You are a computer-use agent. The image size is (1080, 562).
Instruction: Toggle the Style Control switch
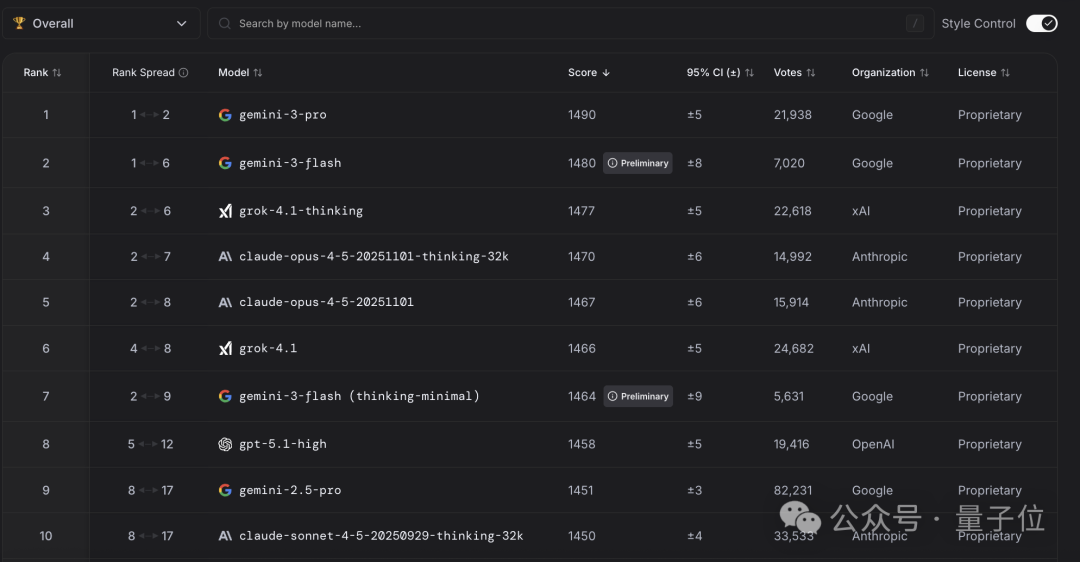click(x=1041, y=23)
